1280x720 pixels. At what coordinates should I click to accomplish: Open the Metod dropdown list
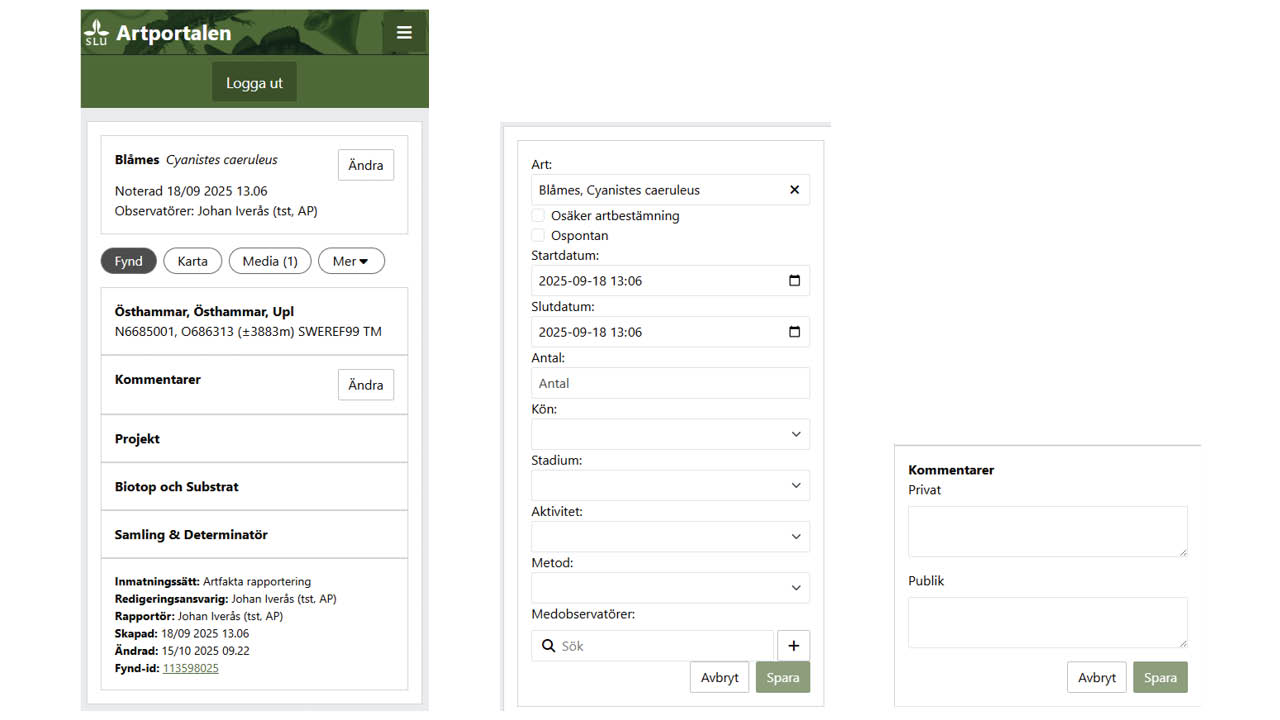pyautogui.click(x=670, y=588)
